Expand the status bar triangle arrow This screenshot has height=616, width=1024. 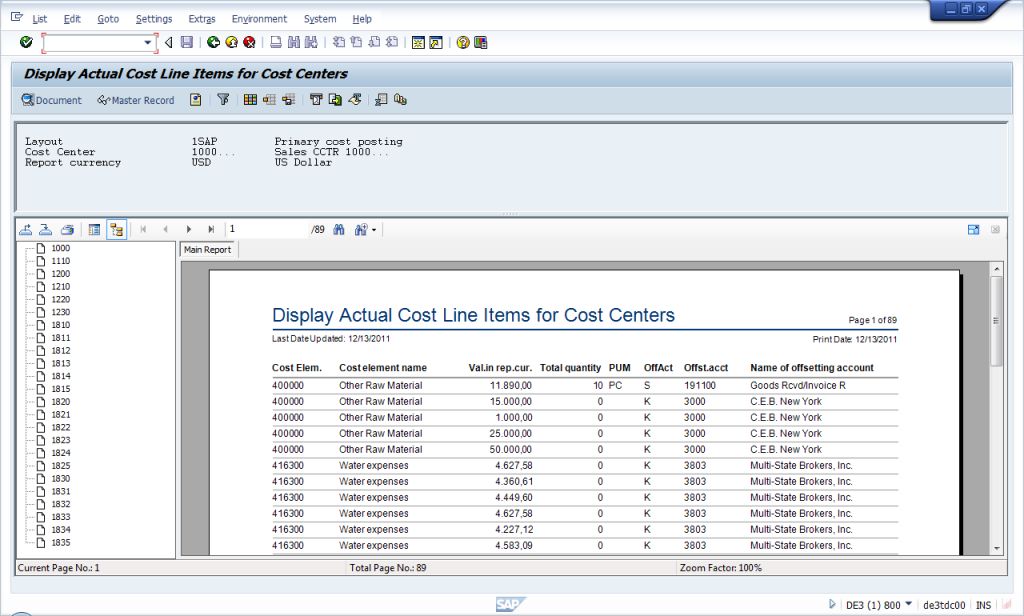tap(832, 604)
